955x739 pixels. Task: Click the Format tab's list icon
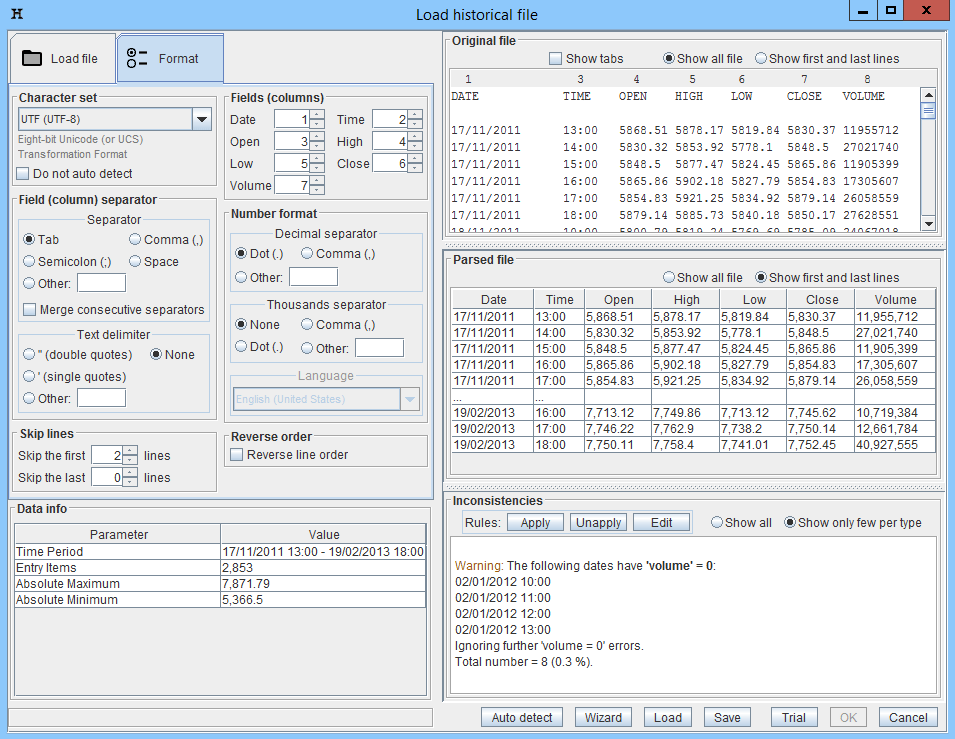(137, 58)
